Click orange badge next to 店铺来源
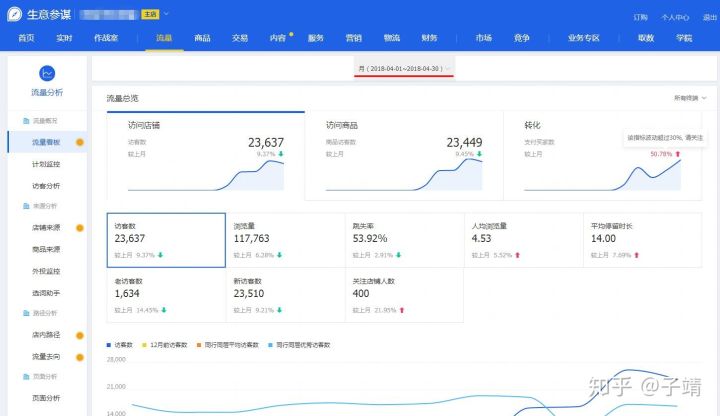Viewport: 720px width, 416px height. point(80,228)
